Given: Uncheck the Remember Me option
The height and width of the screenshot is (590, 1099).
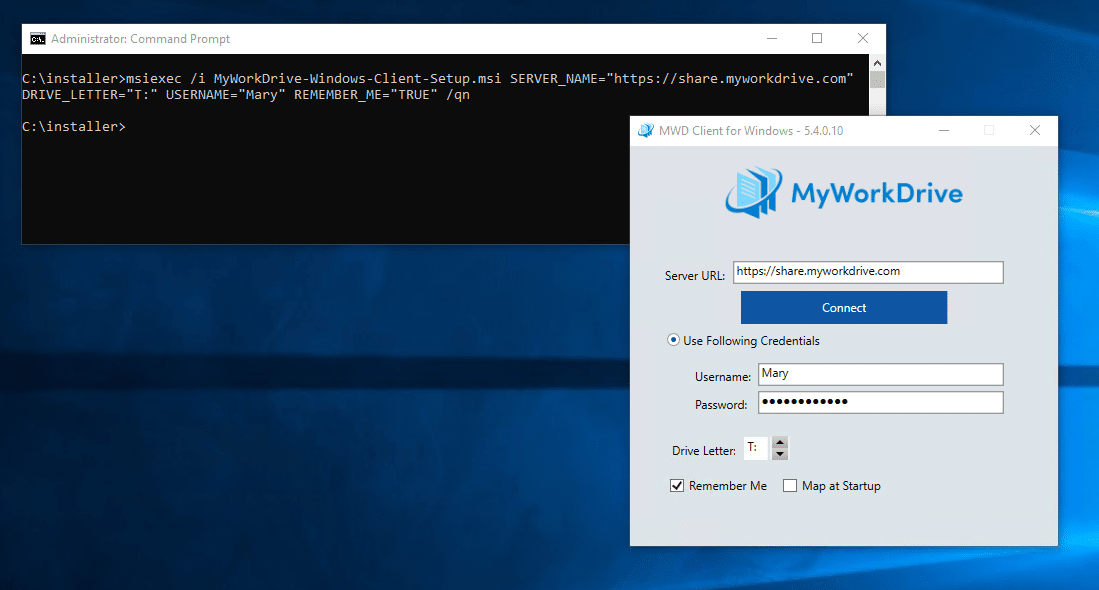Looking at the screenshot, I should (x=676, y=485).
